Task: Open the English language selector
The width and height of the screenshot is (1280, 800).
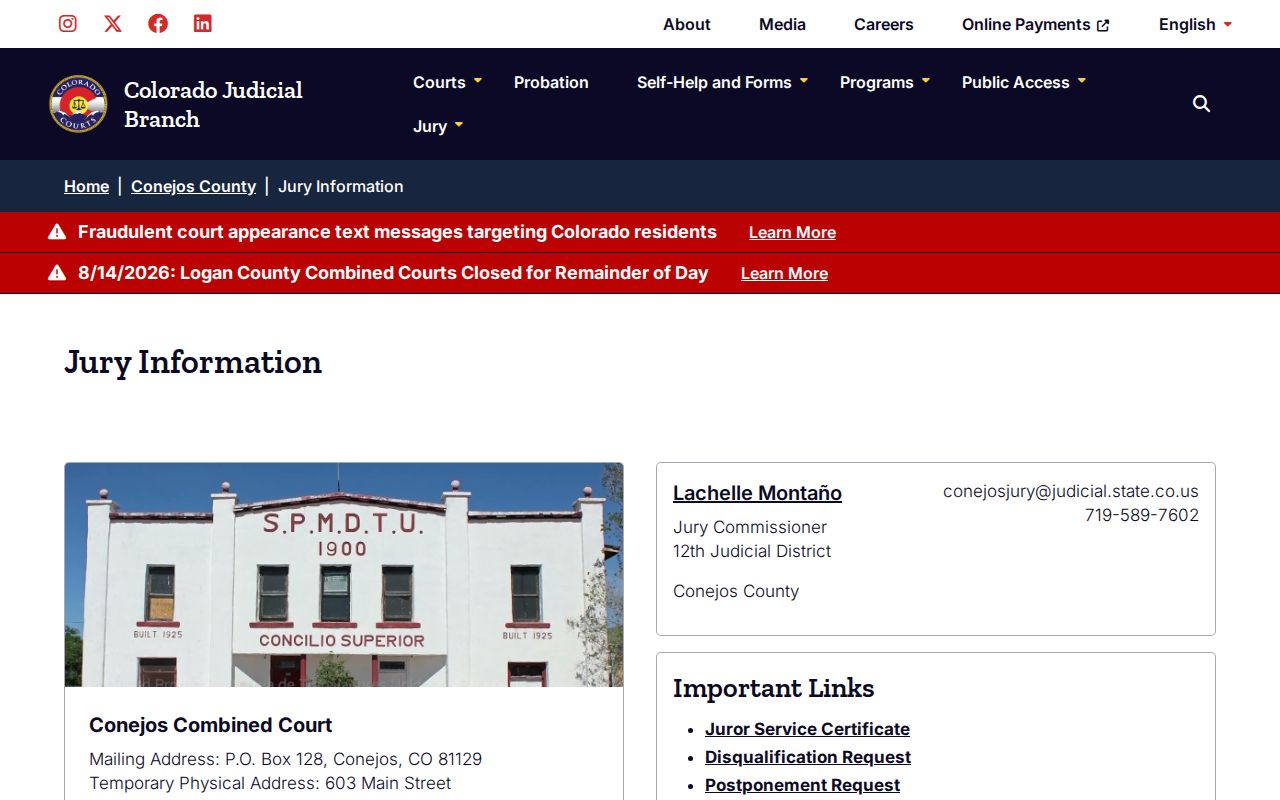Action: tap(1195, 24)
